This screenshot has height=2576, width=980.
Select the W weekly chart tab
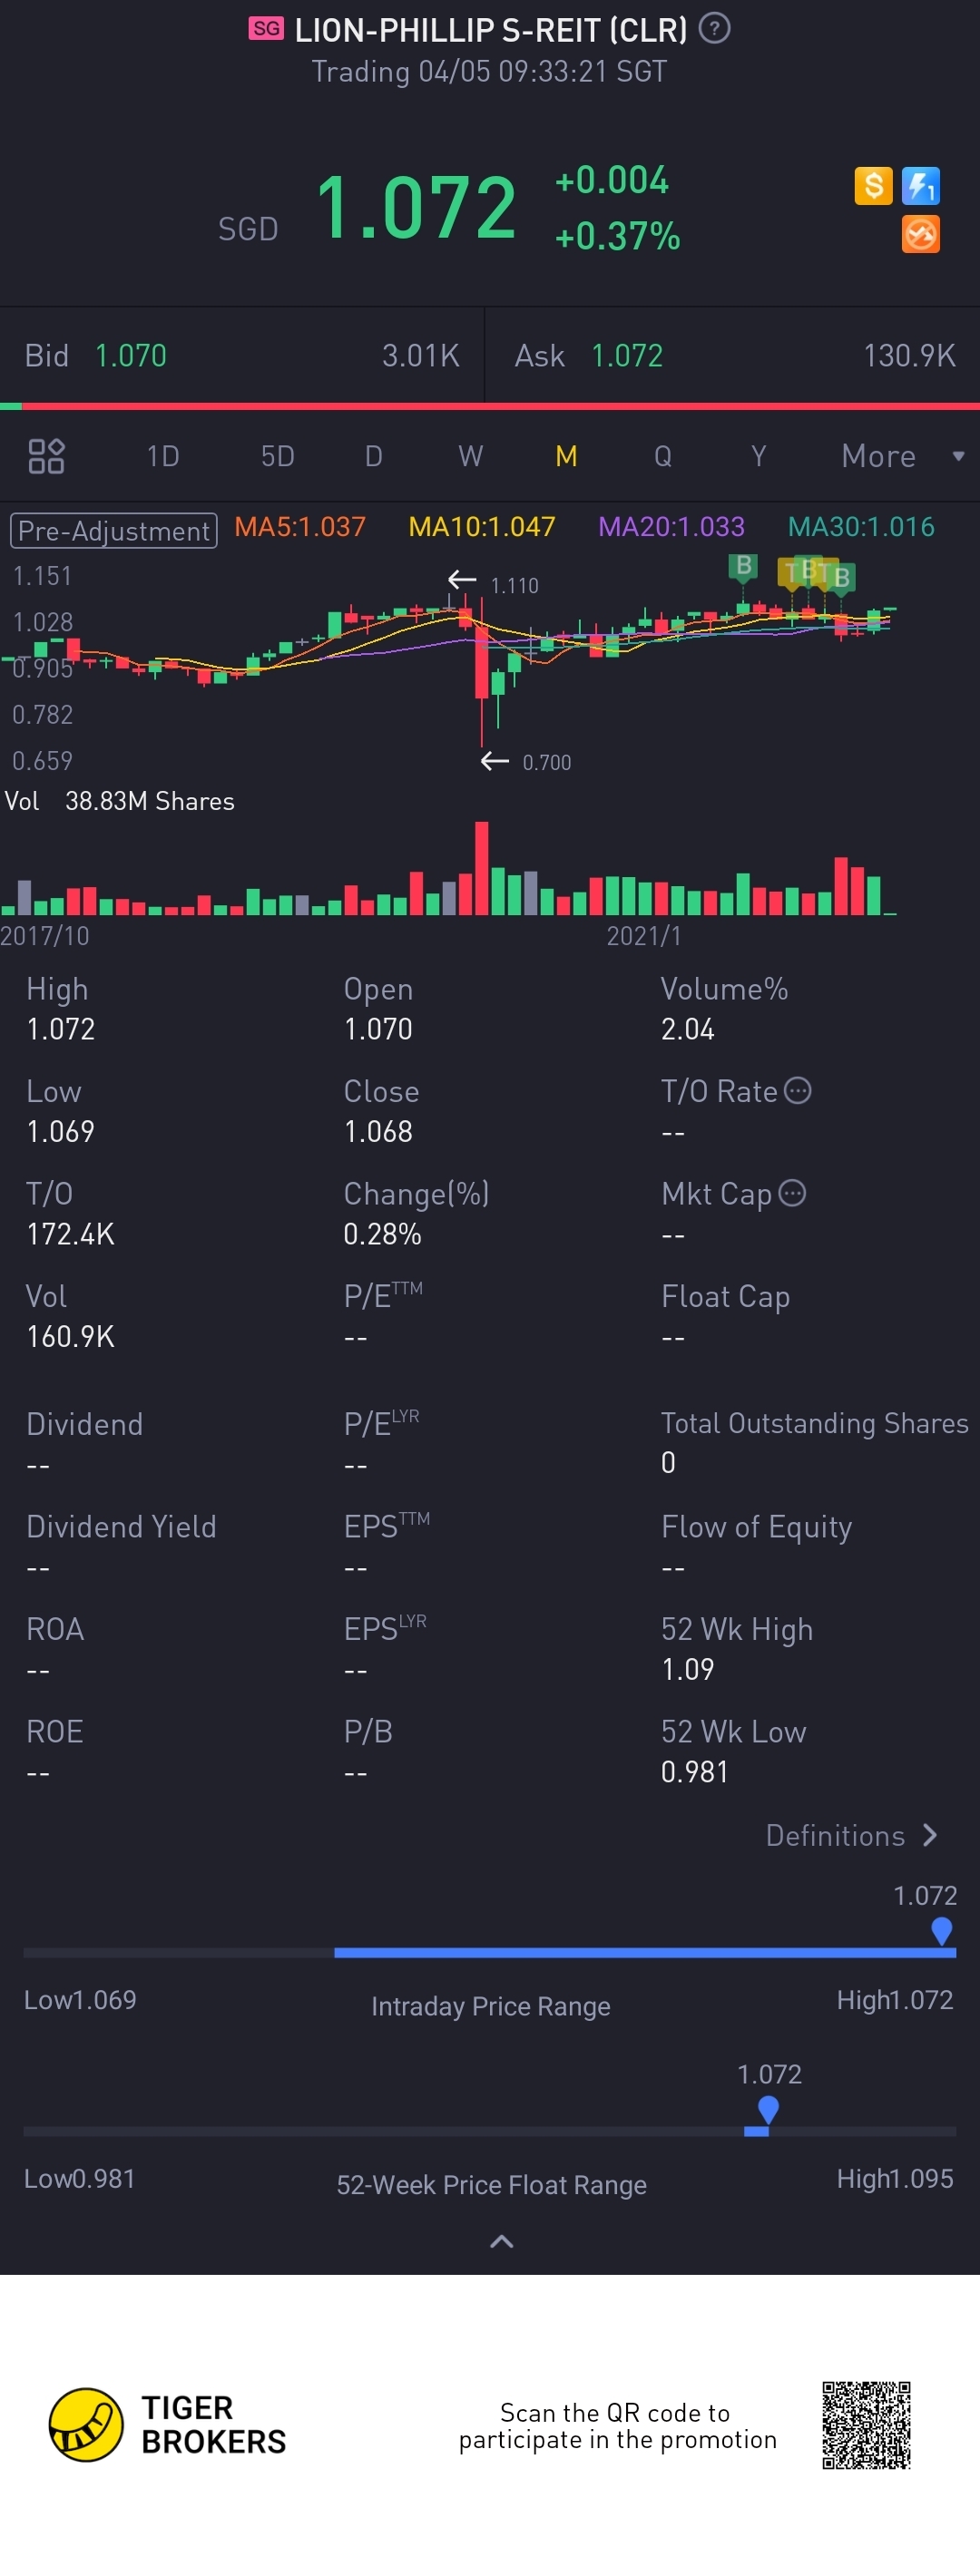click(x=470, y=456)
